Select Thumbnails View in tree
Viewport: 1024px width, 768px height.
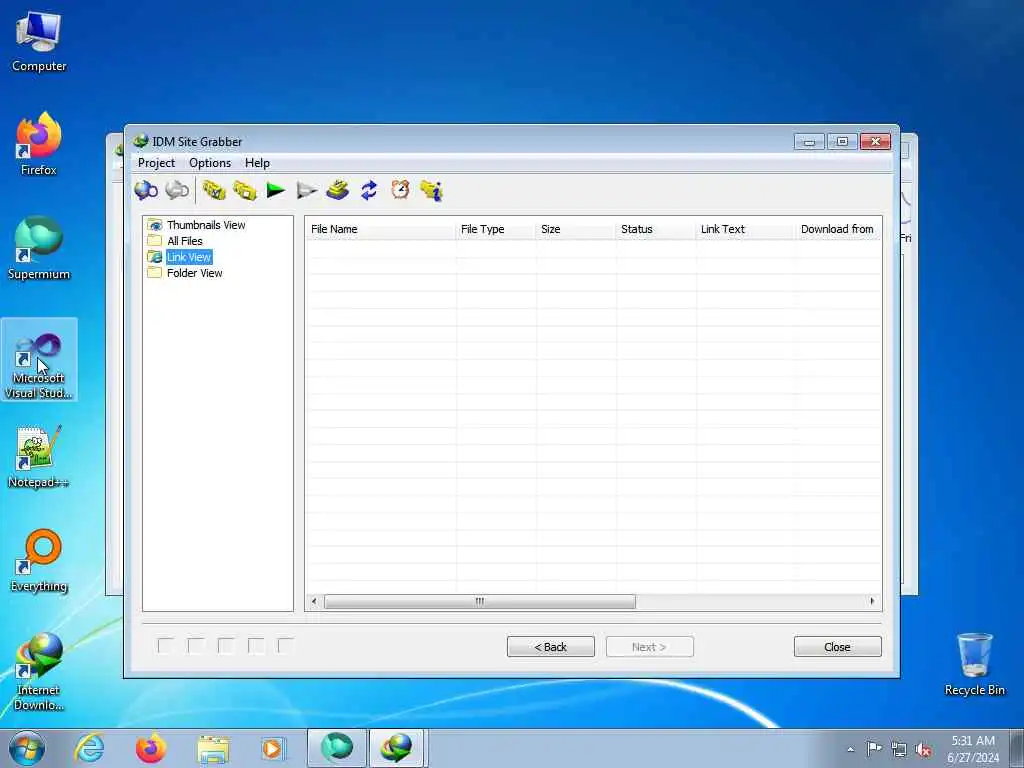click(x=206, y=225)
